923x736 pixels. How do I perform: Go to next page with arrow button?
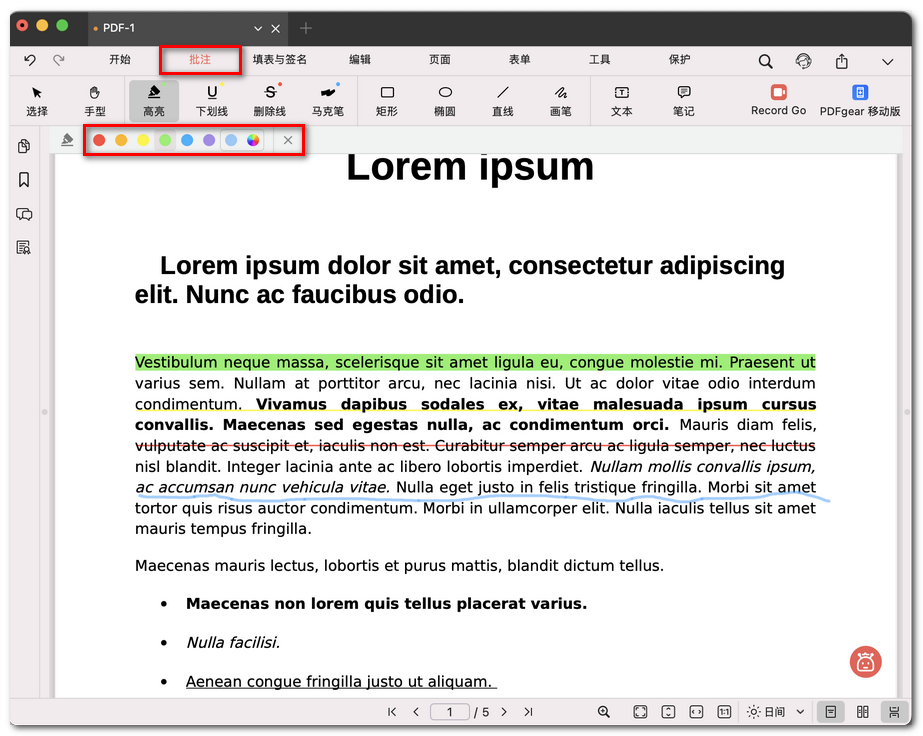point(504,712)
